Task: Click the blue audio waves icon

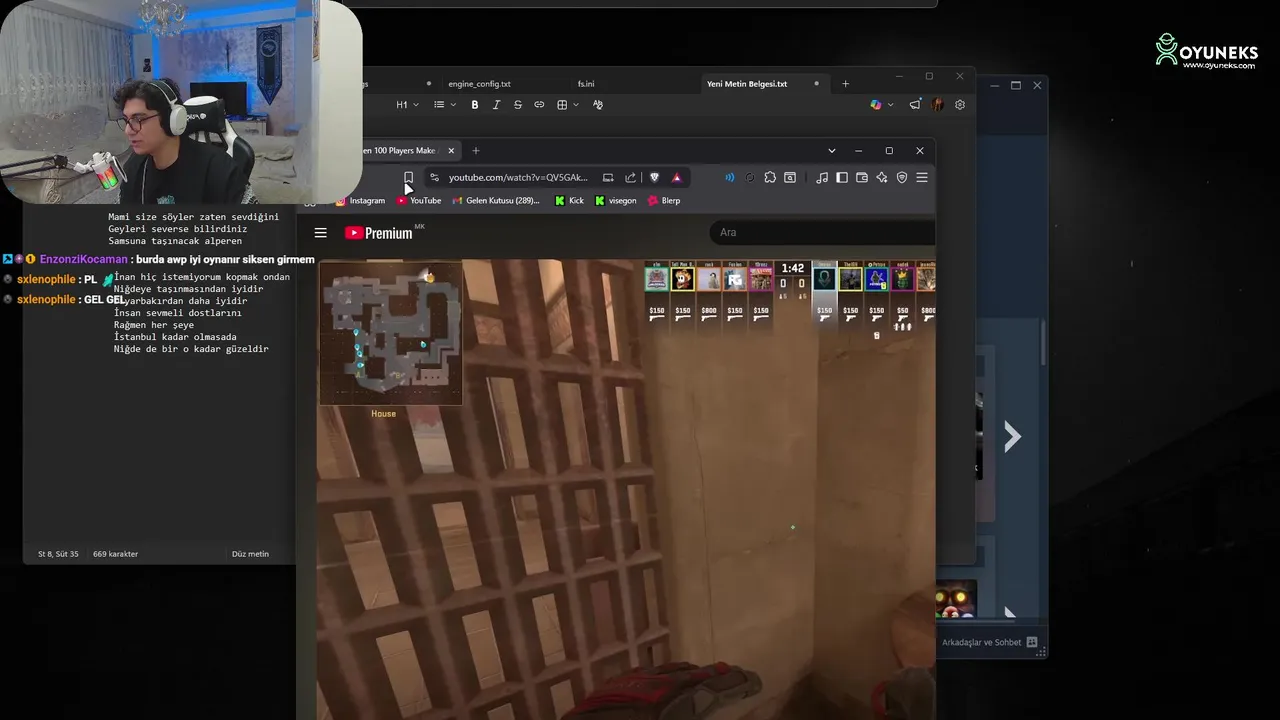Action: 729,178
